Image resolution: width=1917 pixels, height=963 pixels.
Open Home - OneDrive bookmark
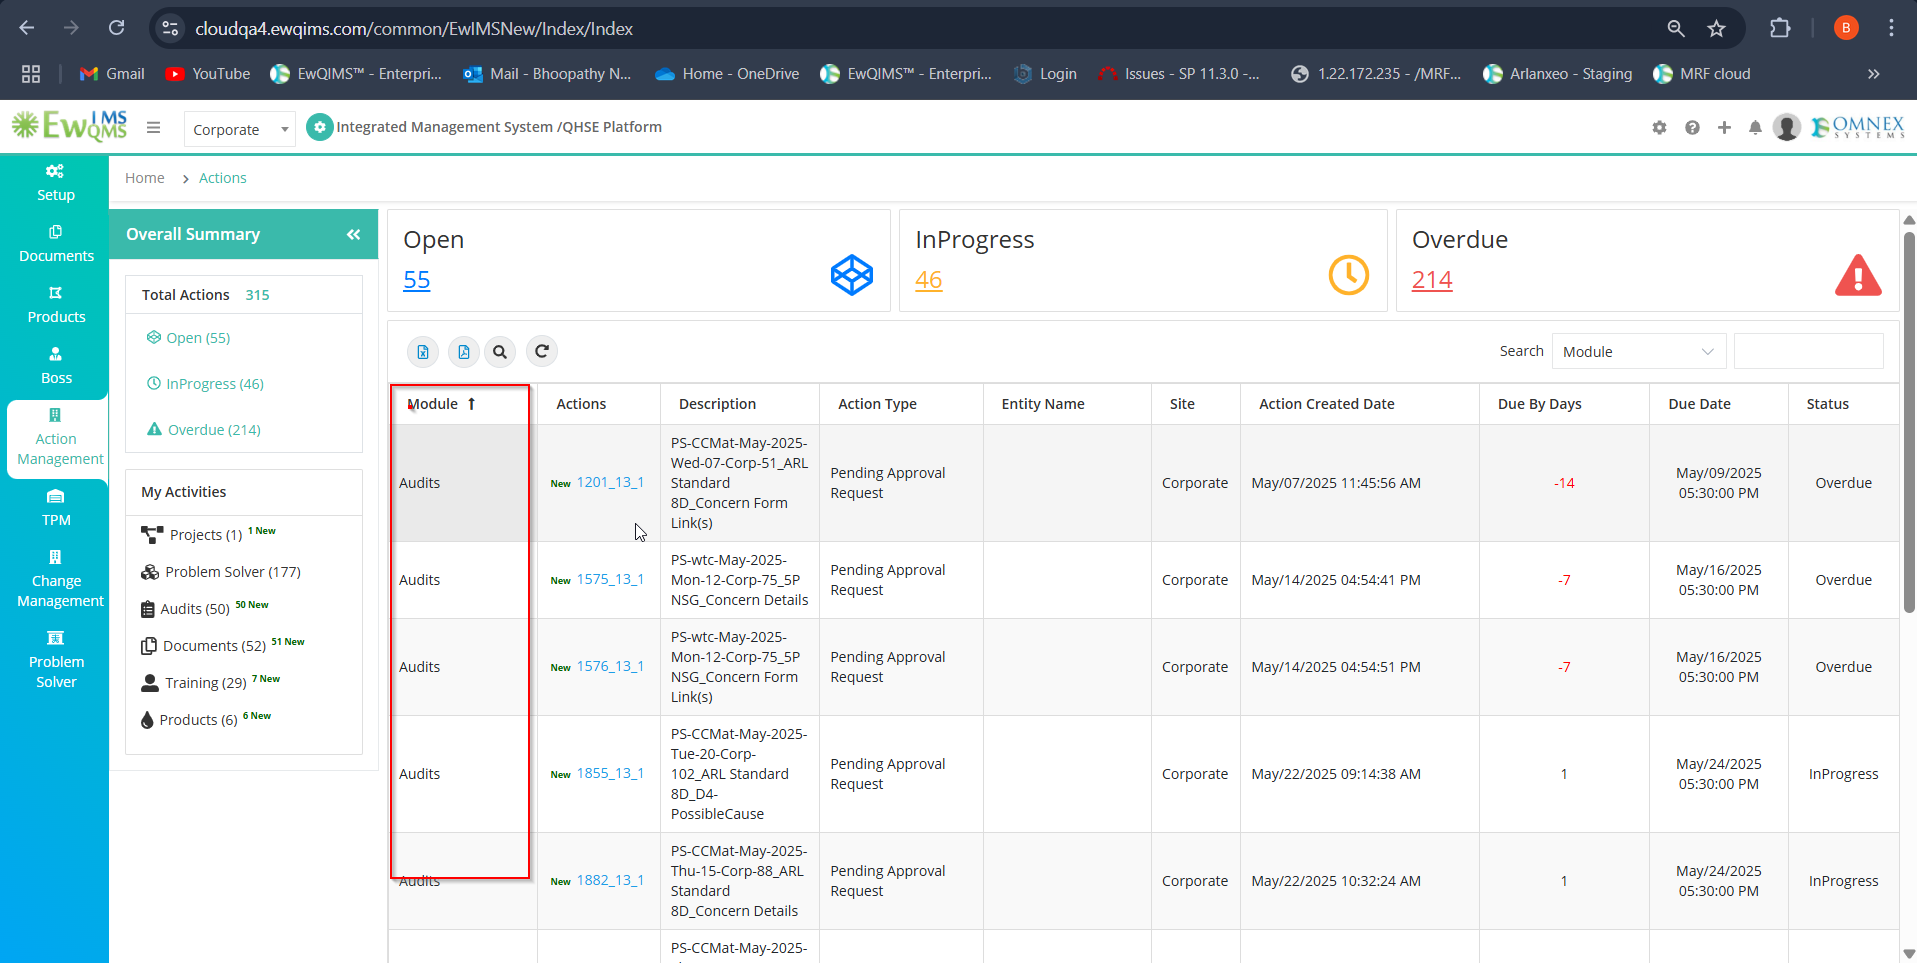tap(727, 74)
